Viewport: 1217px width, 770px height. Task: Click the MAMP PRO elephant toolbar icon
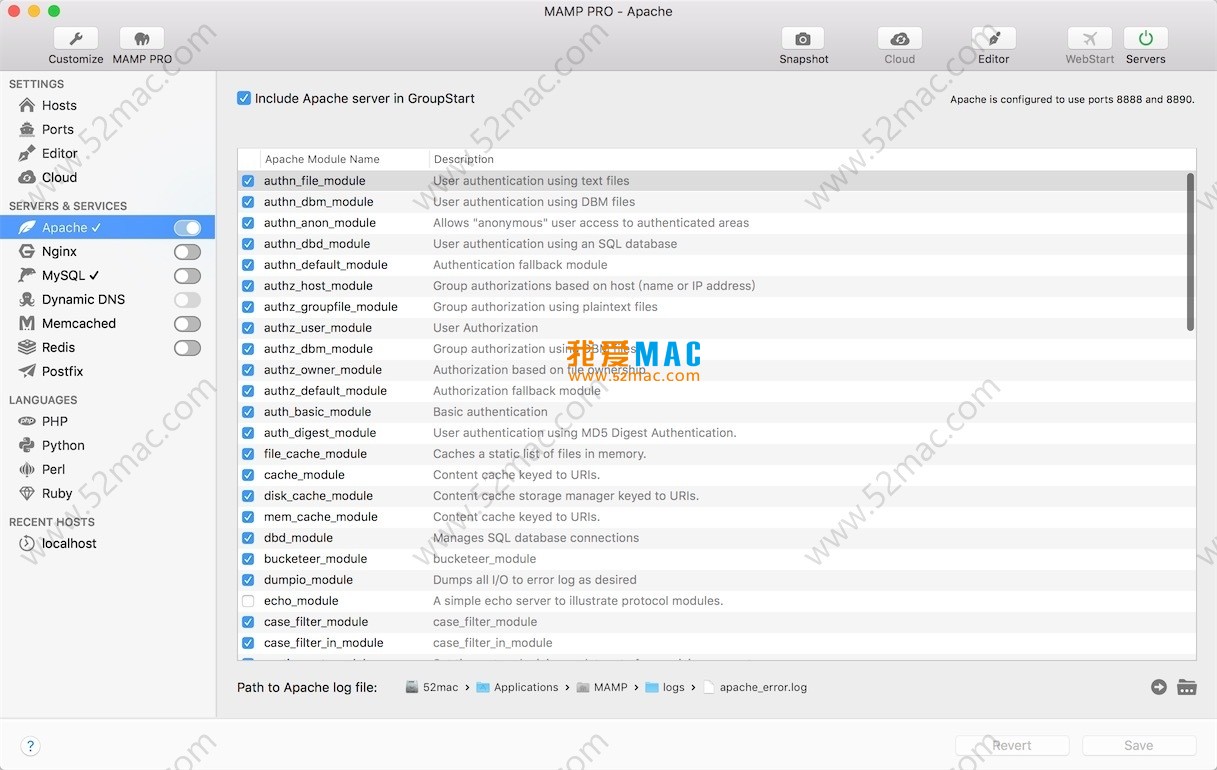142,39
